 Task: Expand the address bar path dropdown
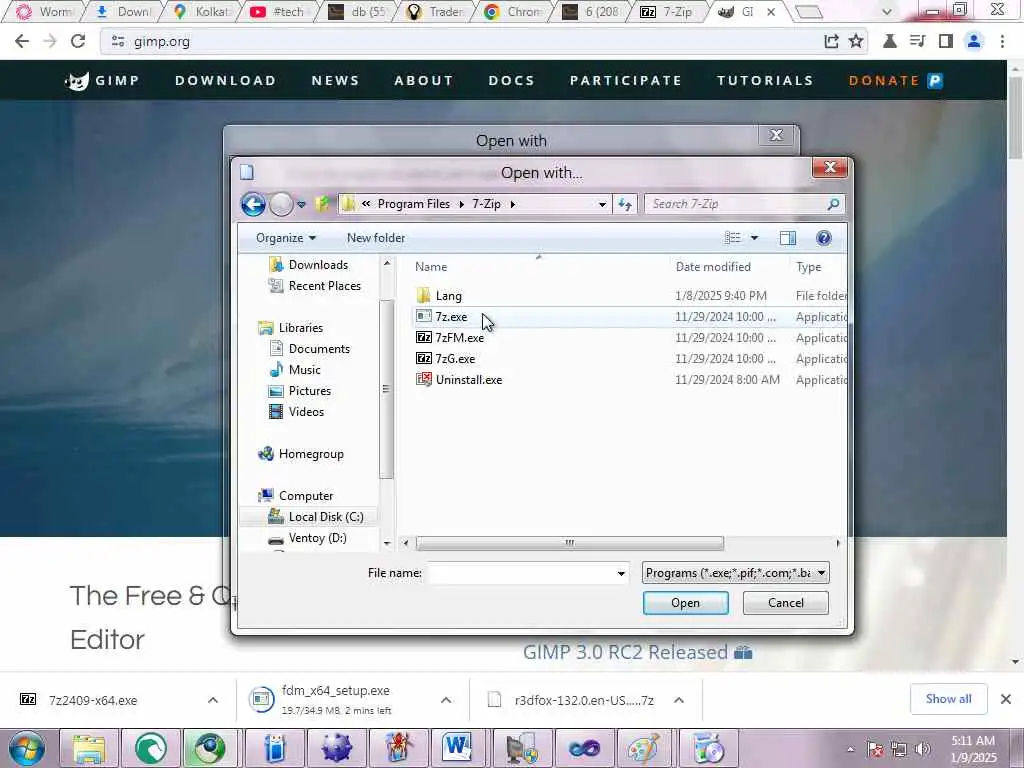point(602,204)
